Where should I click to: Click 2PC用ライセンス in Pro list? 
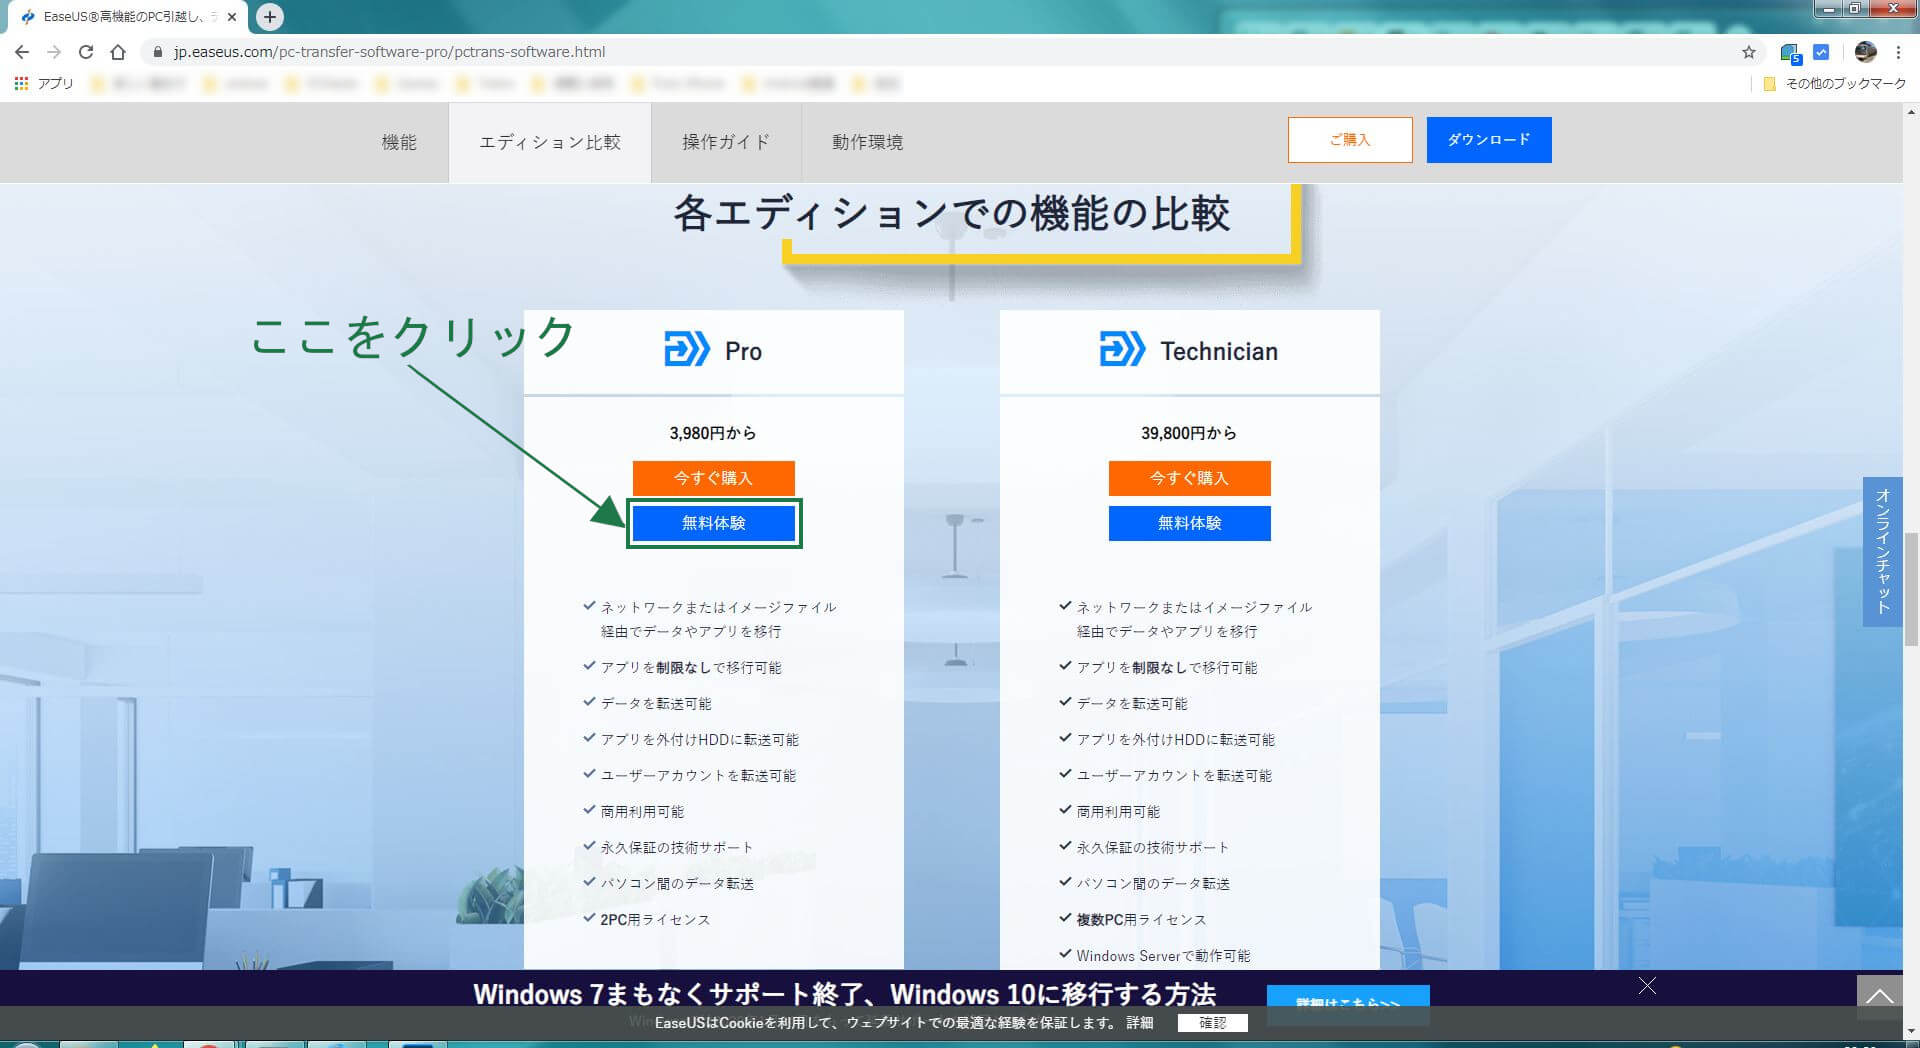[x=655, y=919]
